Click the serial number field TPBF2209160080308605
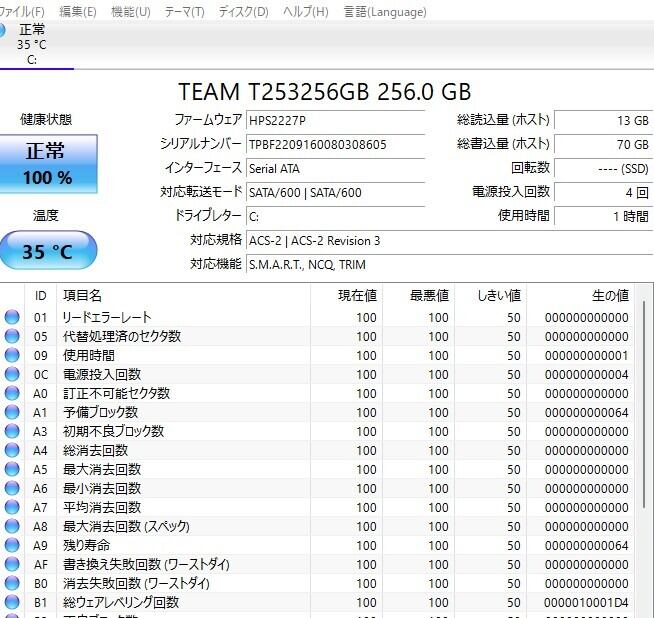Image resolution: width=654 pixels, height=618 pixels. point(335,145)
